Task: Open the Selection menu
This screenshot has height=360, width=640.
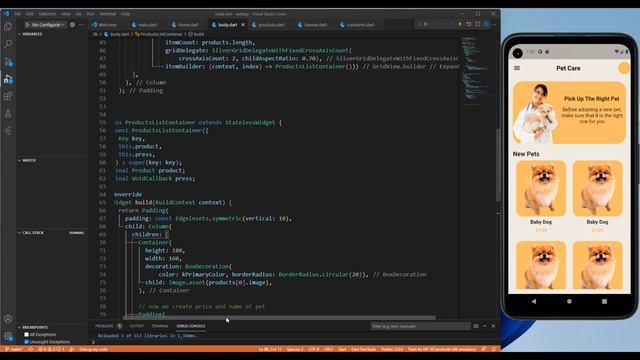Action: tap(47, 14)
